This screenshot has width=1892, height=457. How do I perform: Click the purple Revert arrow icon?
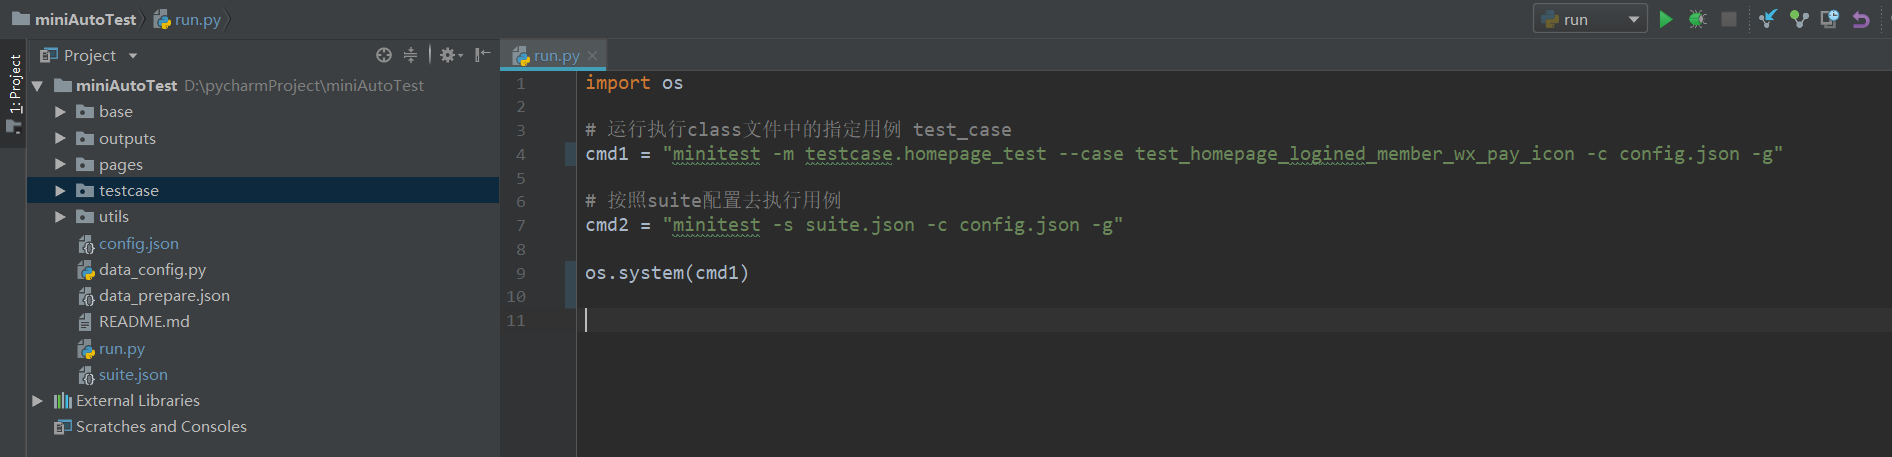(x=1861, y=19)
